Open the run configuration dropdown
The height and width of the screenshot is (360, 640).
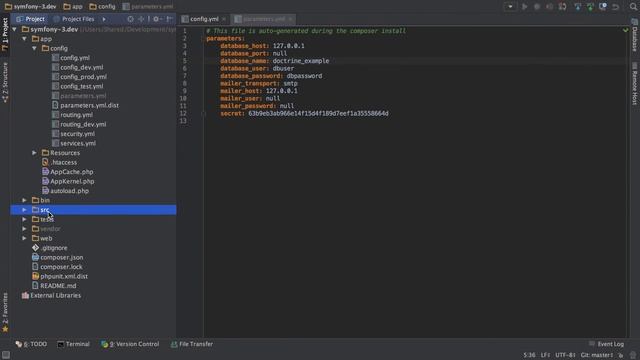(510, 7)
